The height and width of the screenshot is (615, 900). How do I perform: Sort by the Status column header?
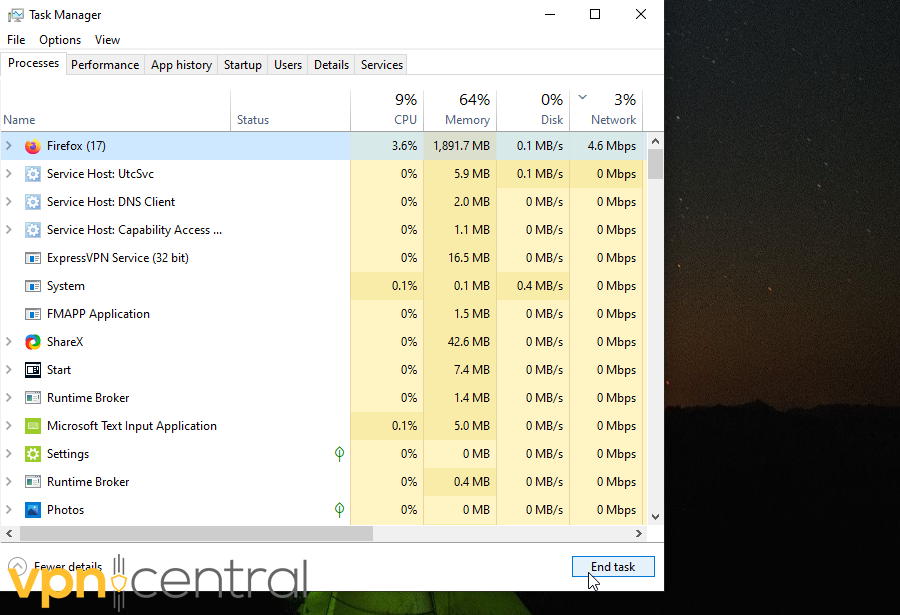pos(290,111)
